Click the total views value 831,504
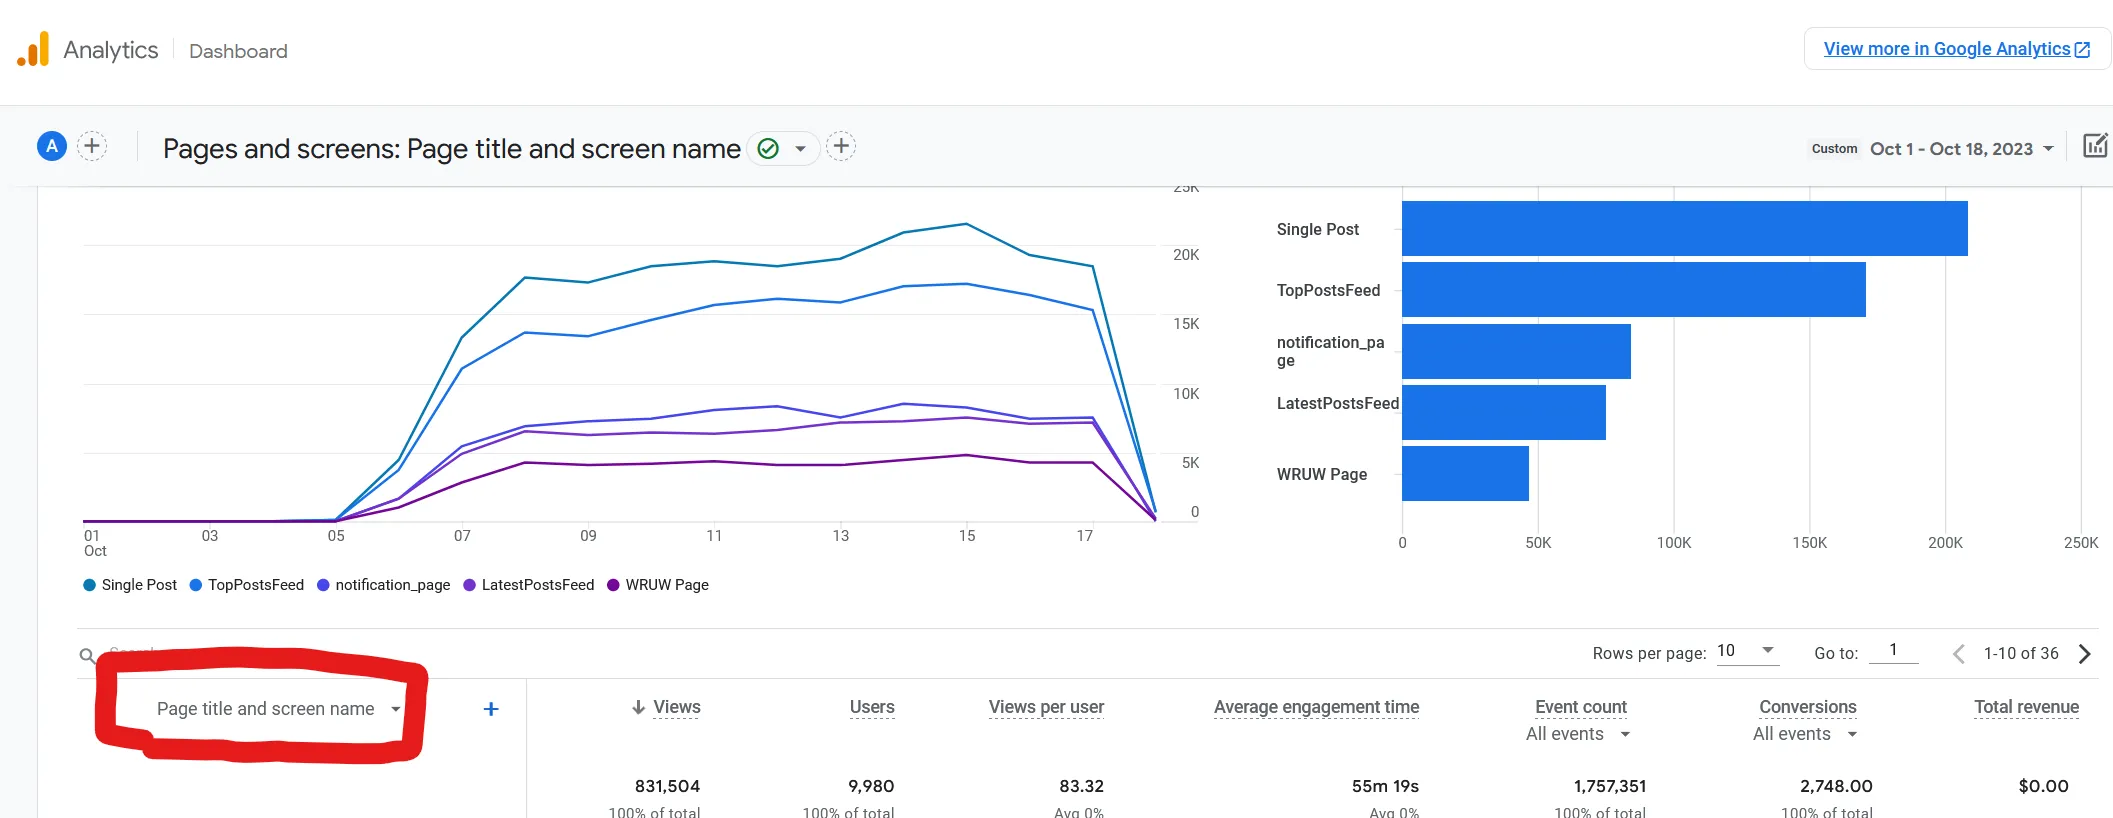The width and height of the screenshot is (2113, 818). coord(667,786)
